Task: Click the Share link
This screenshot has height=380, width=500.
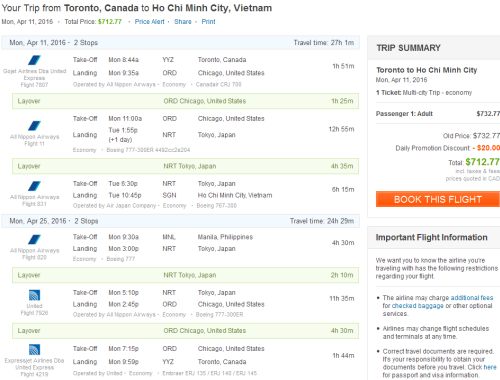Action: 183,22
